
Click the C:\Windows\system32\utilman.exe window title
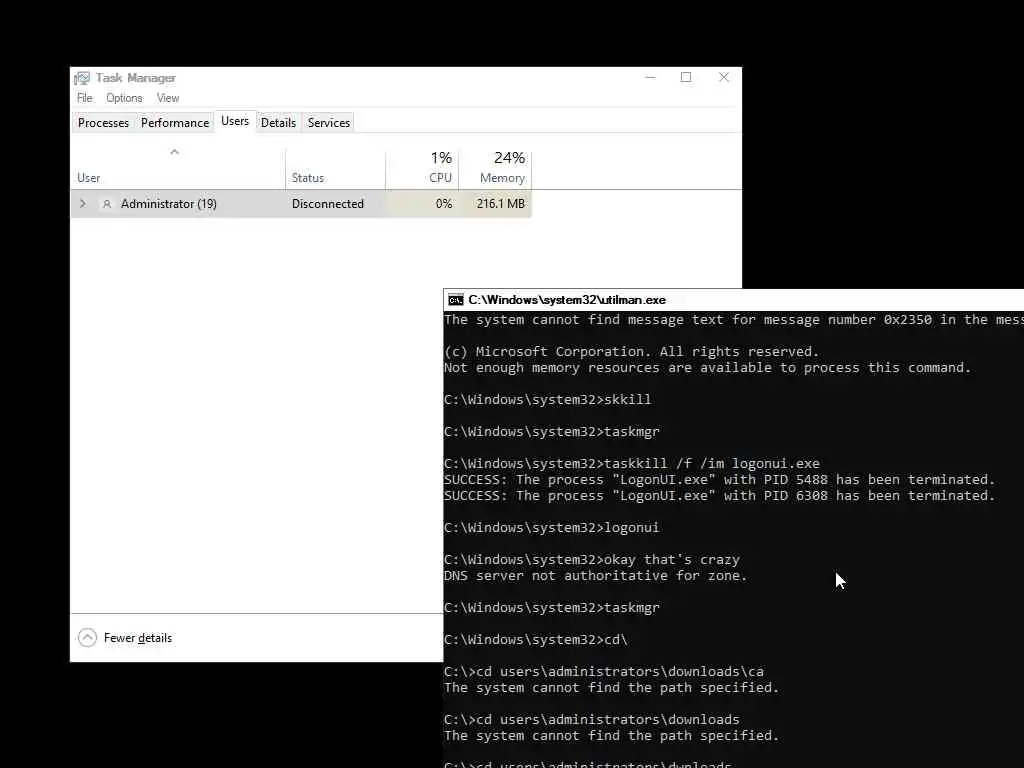pos(567,300)
